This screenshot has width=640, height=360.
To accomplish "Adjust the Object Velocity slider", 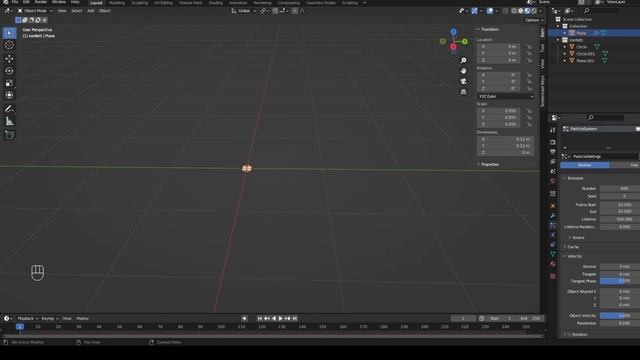I will pyautogui.click(x=620, y=316).
